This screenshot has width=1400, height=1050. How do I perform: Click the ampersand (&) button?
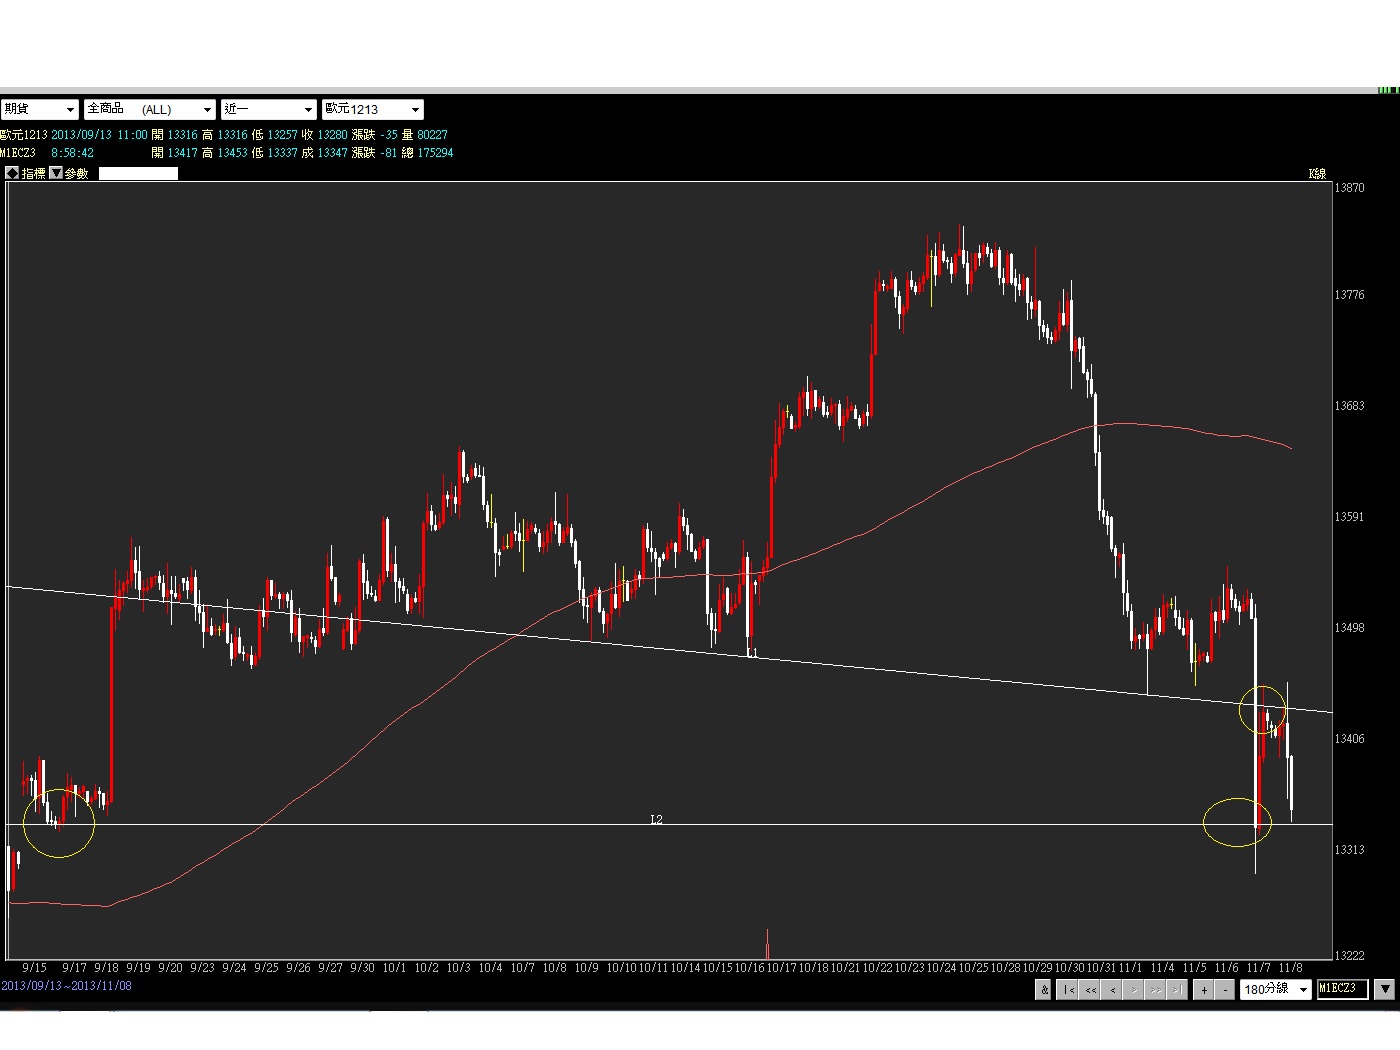point(1043,989)
